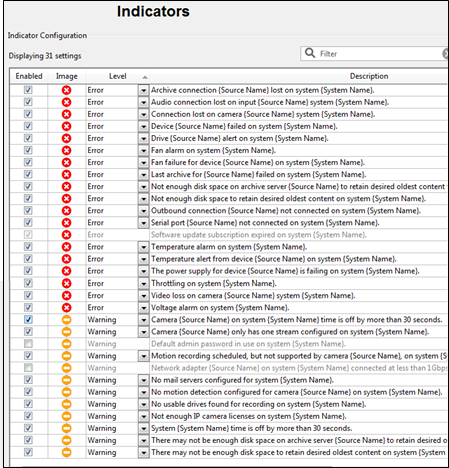Uncheck Enabled for Temperature alert from device

click(x=28, y=259)
